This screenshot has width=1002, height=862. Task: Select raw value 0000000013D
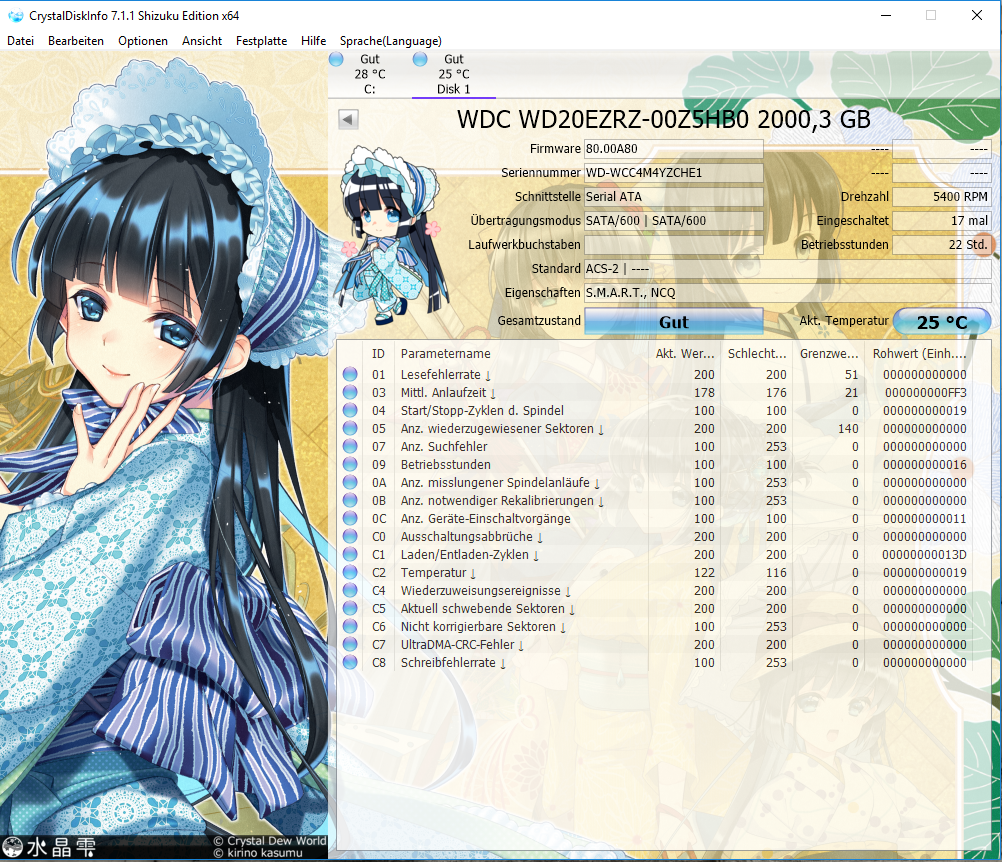924,555
